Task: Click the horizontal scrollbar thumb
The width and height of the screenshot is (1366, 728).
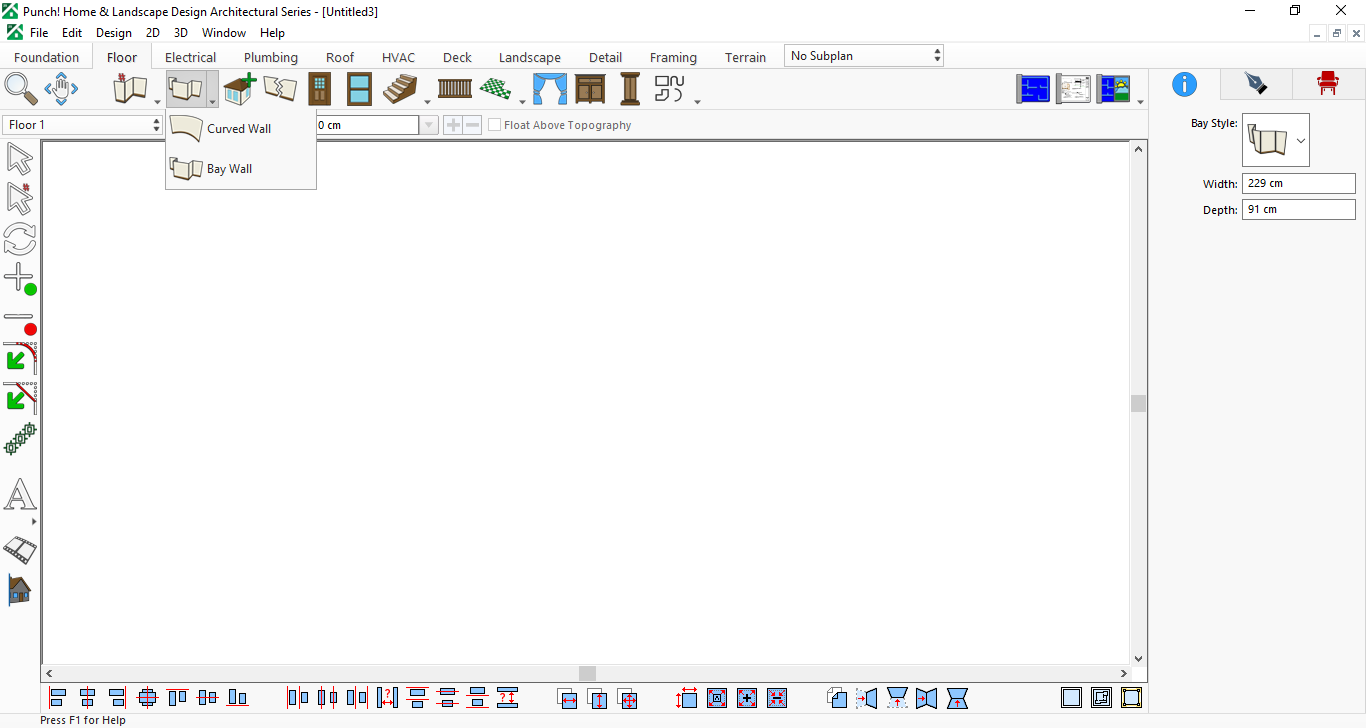Action: click(x=588, y=674)
